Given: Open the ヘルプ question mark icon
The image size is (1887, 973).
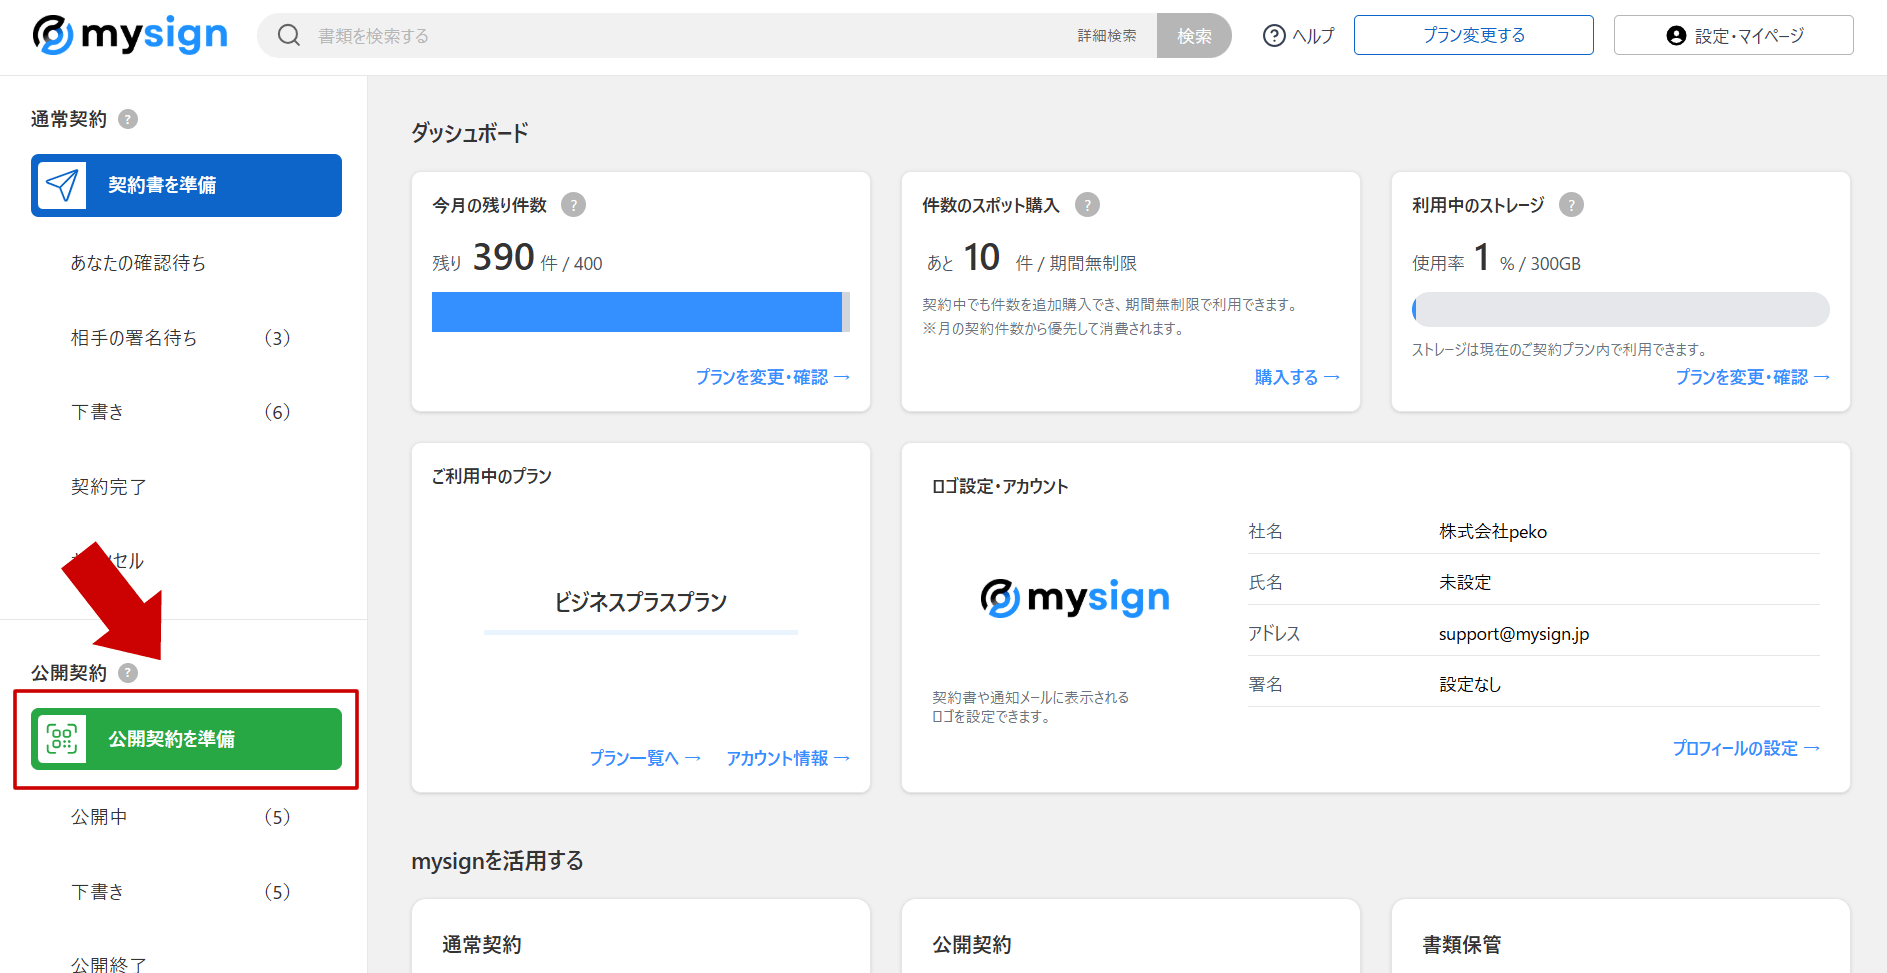Looking at the screenshot, I should (1272, 34).
